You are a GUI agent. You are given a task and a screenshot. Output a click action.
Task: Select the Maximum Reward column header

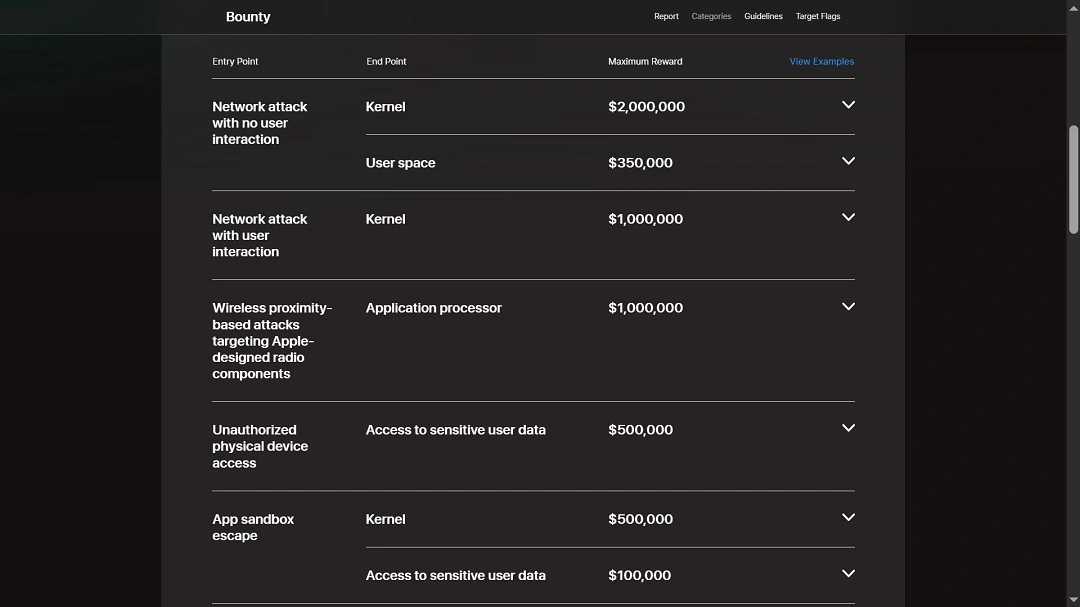(x=644, y=61)
